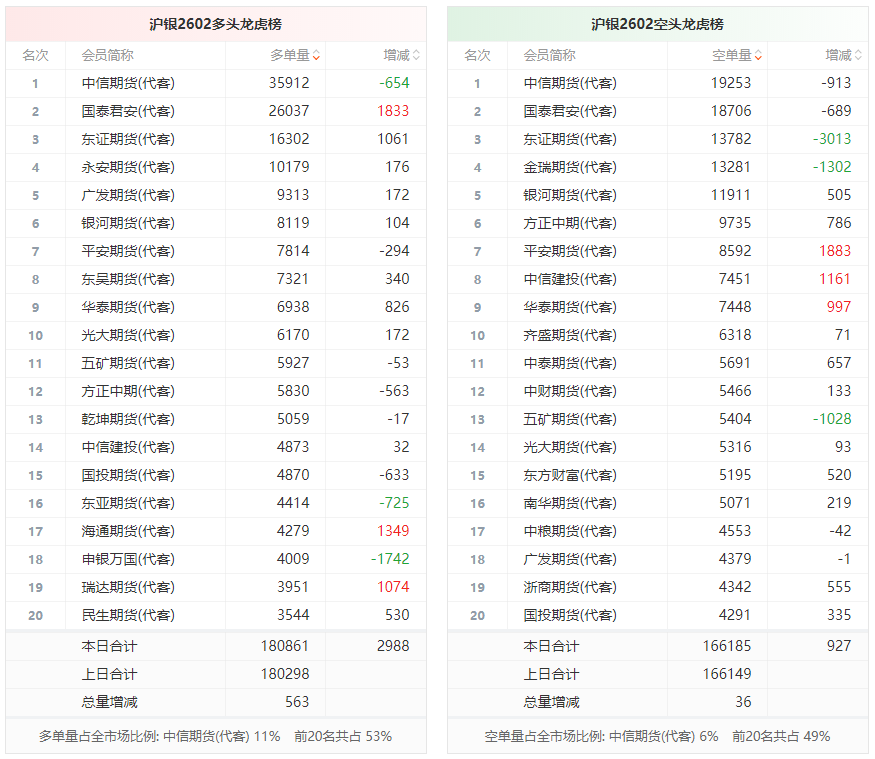This screenshot has width=875, height=759.
Task: Select 银河期货(代客) in long table
Action: click(128, 223)
